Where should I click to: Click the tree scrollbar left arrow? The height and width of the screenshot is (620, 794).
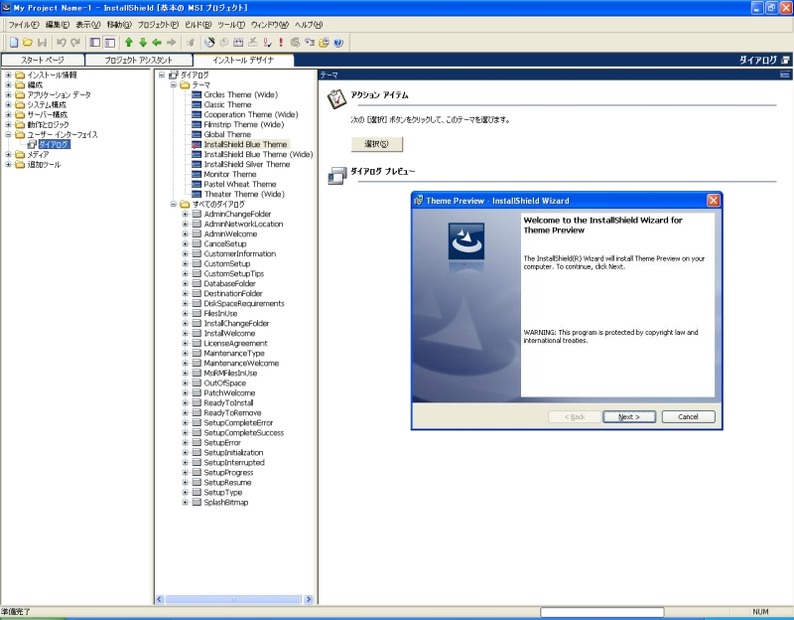160,600
